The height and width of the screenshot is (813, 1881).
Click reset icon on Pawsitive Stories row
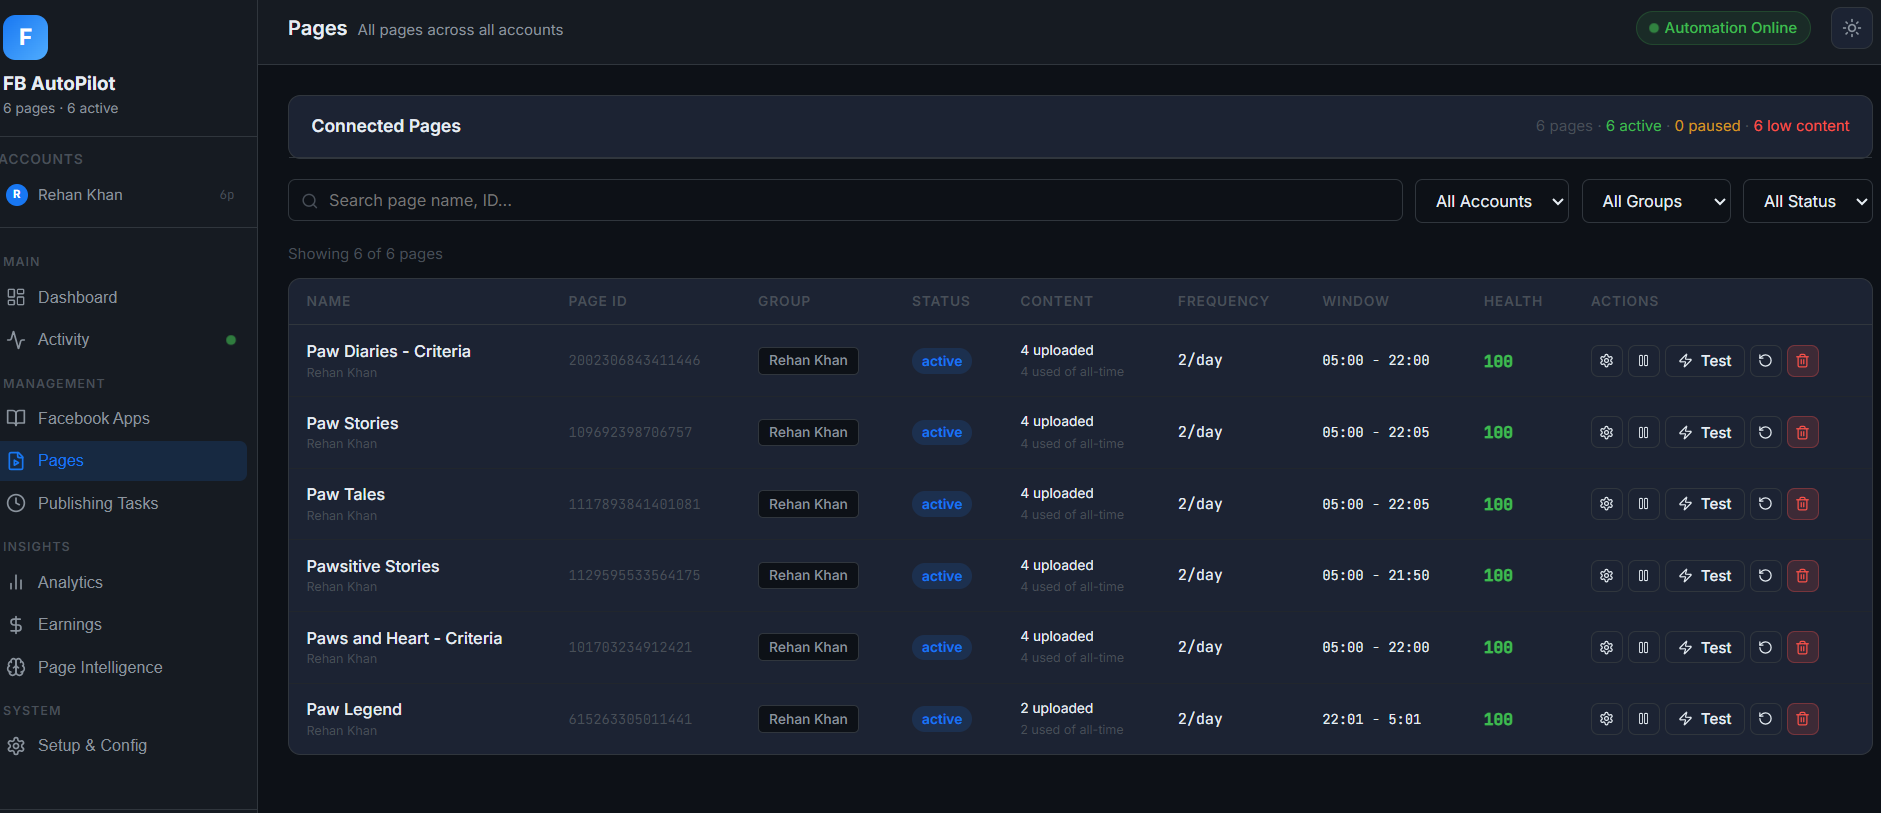pos(1765,576)
